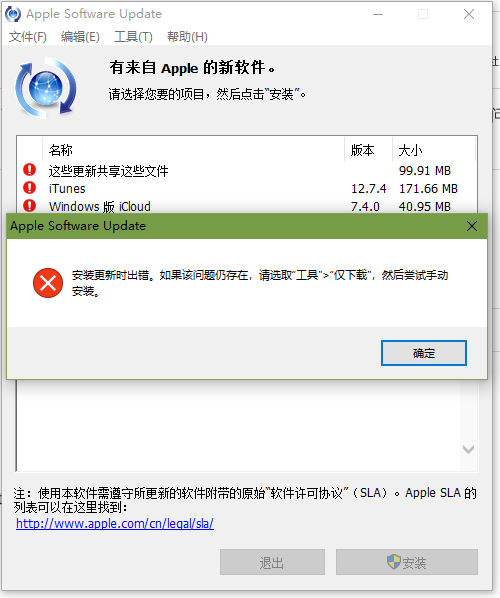The image size is (500, 598).
Task: Open the 工具(T) menu
Action: pos(133,37)
